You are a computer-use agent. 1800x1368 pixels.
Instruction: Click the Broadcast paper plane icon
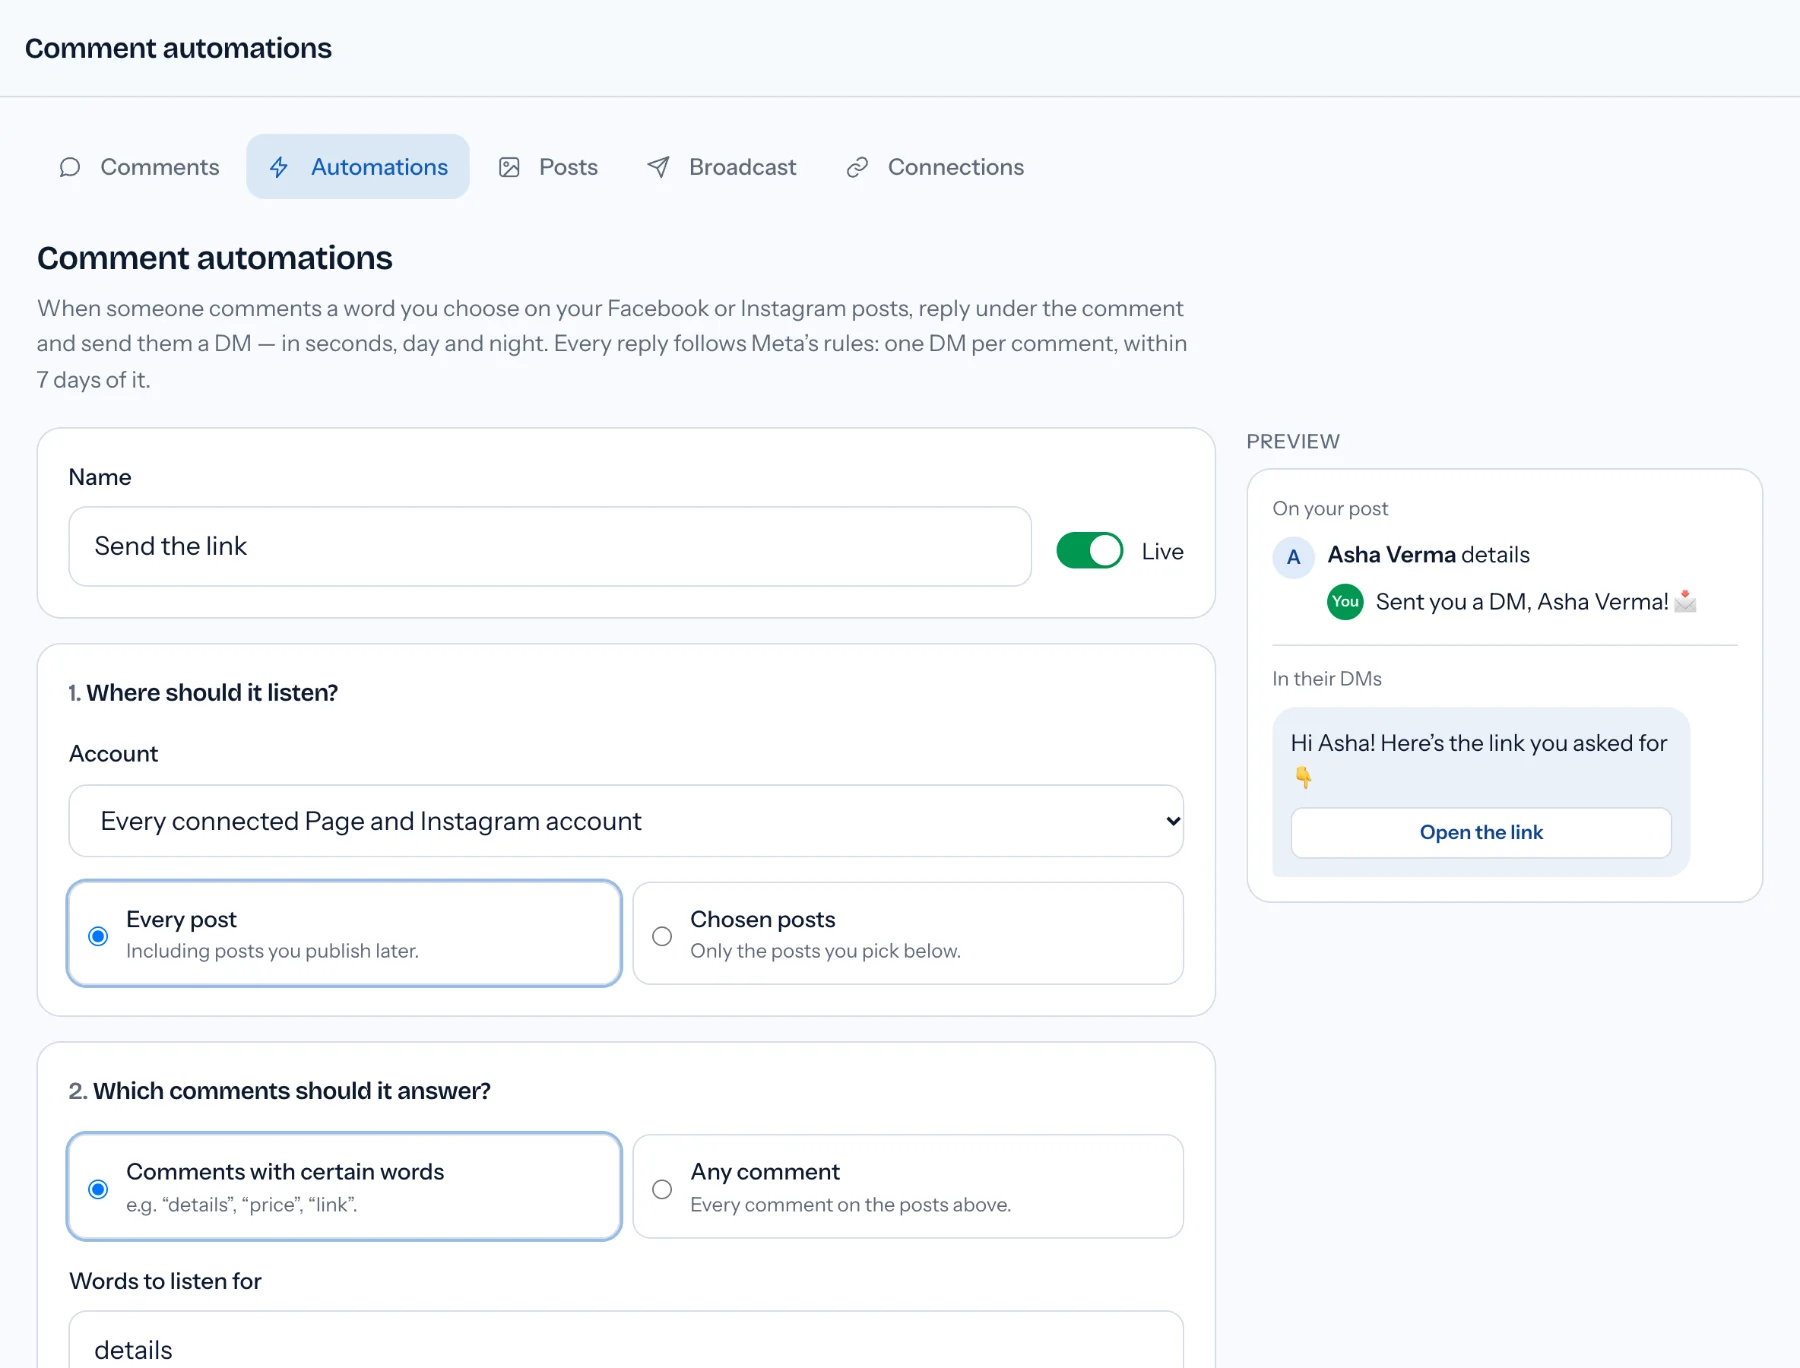pyautogui.click(x=658, y=167)
